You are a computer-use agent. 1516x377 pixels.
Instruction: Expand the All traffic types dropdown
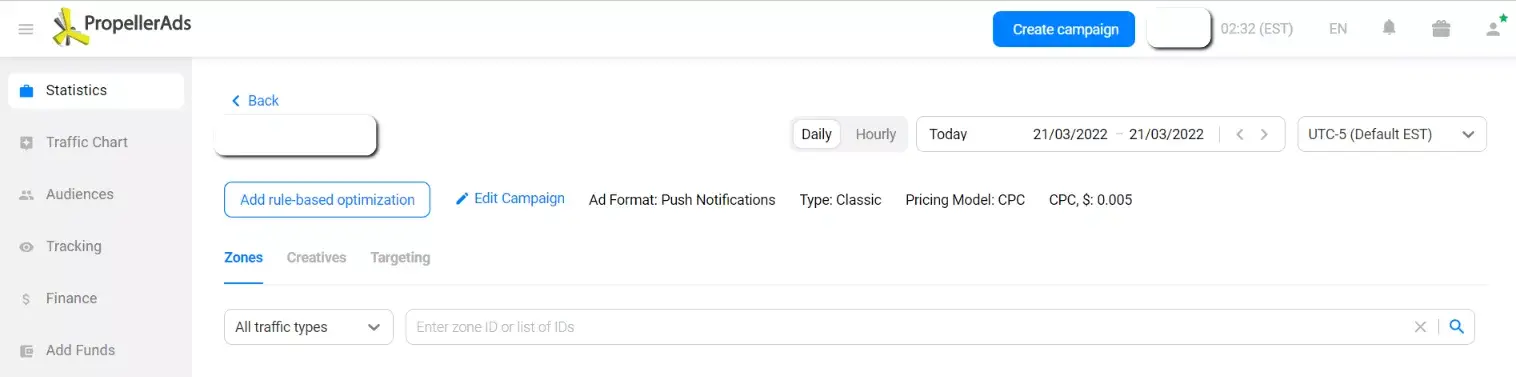coord(309,327)
